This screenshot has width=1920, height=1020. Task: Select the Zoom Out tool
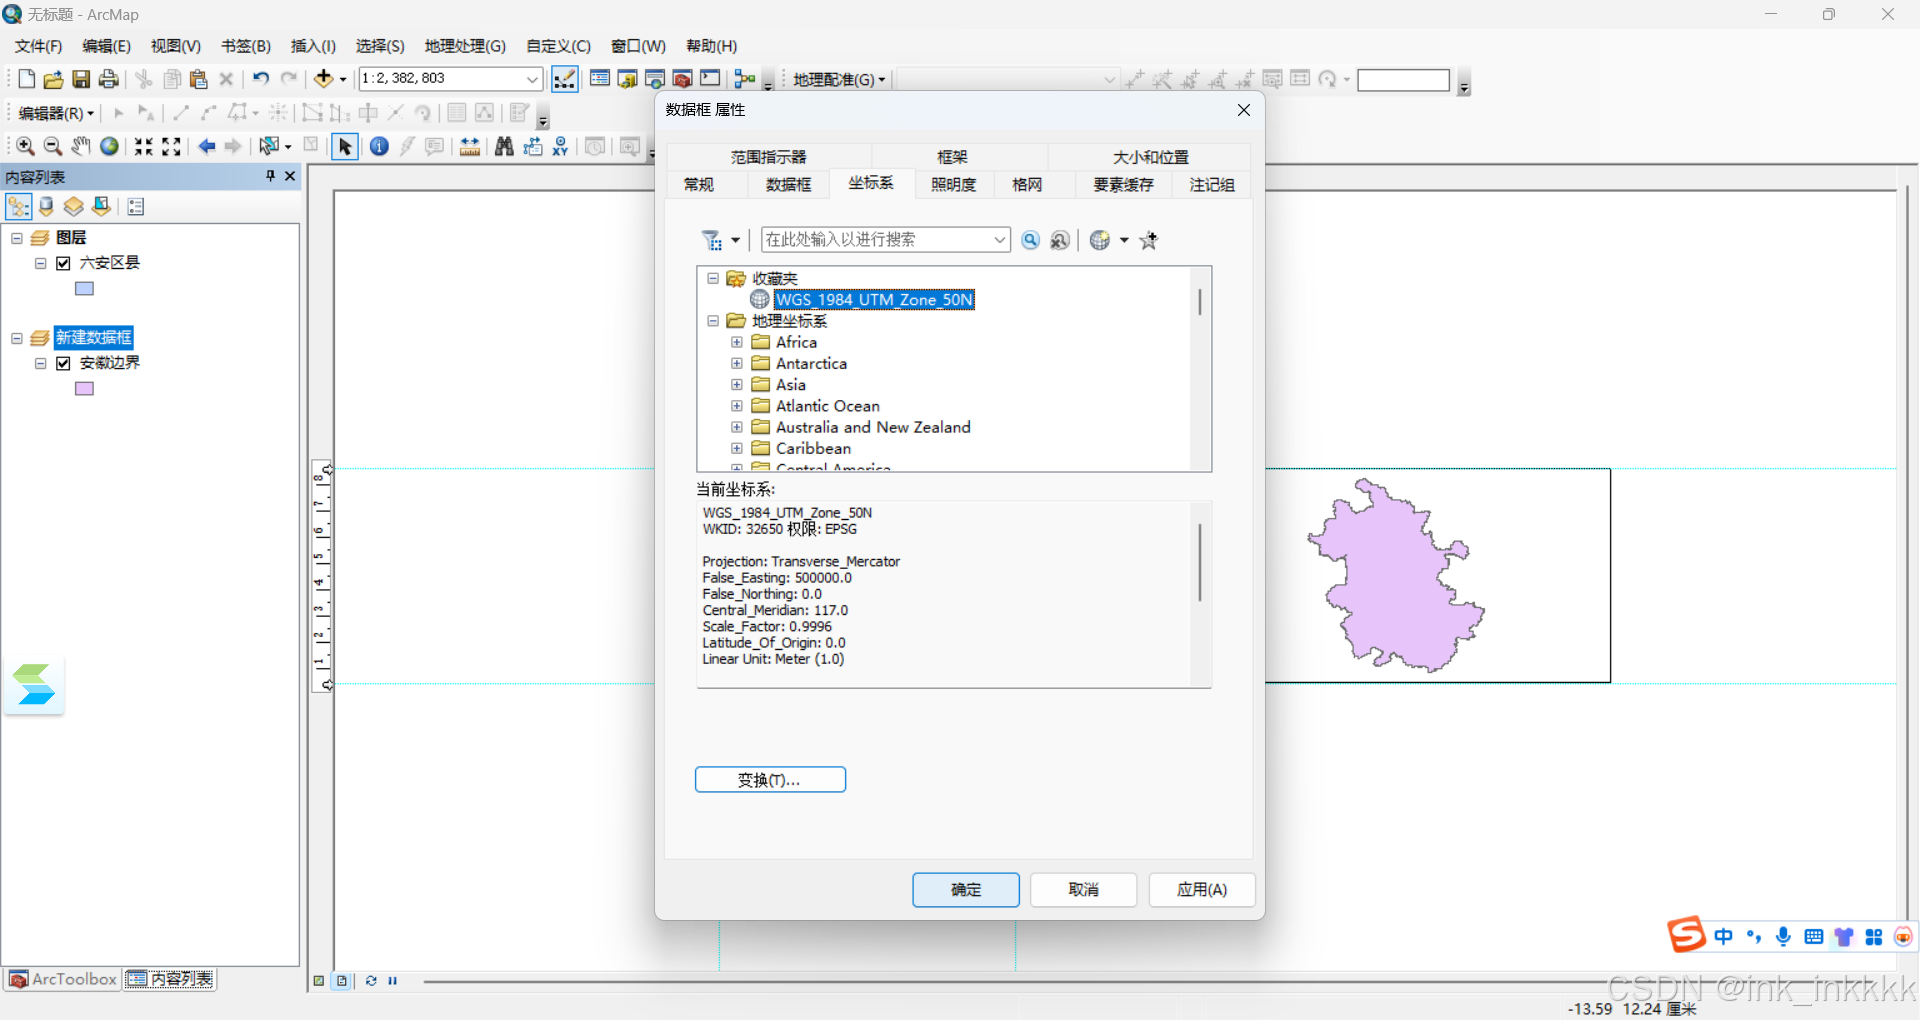(x=53, y=146)
